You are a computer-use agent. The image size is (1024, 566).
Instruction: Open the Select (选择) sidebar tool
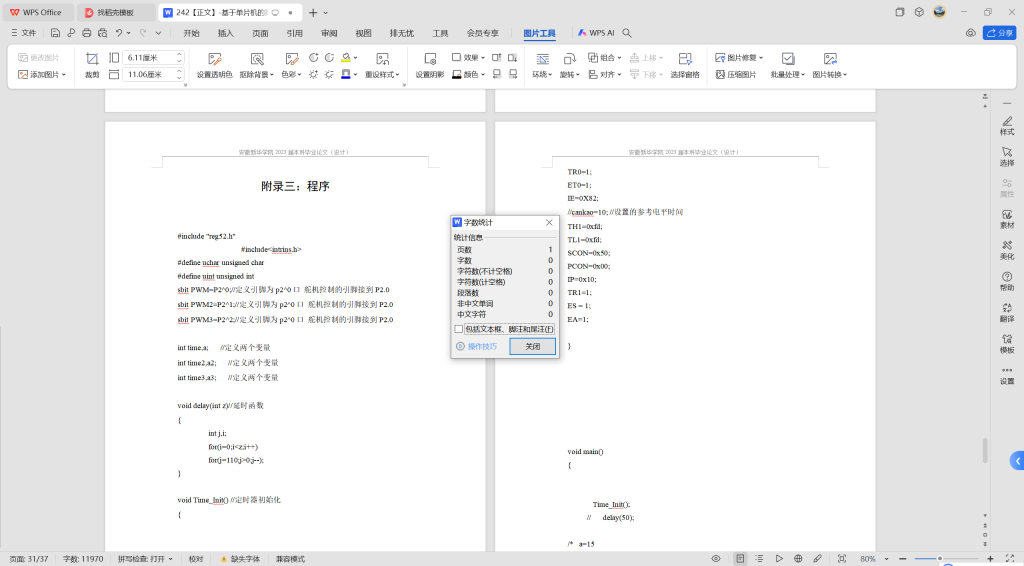pyautogui.click(x=1007, y=157)
